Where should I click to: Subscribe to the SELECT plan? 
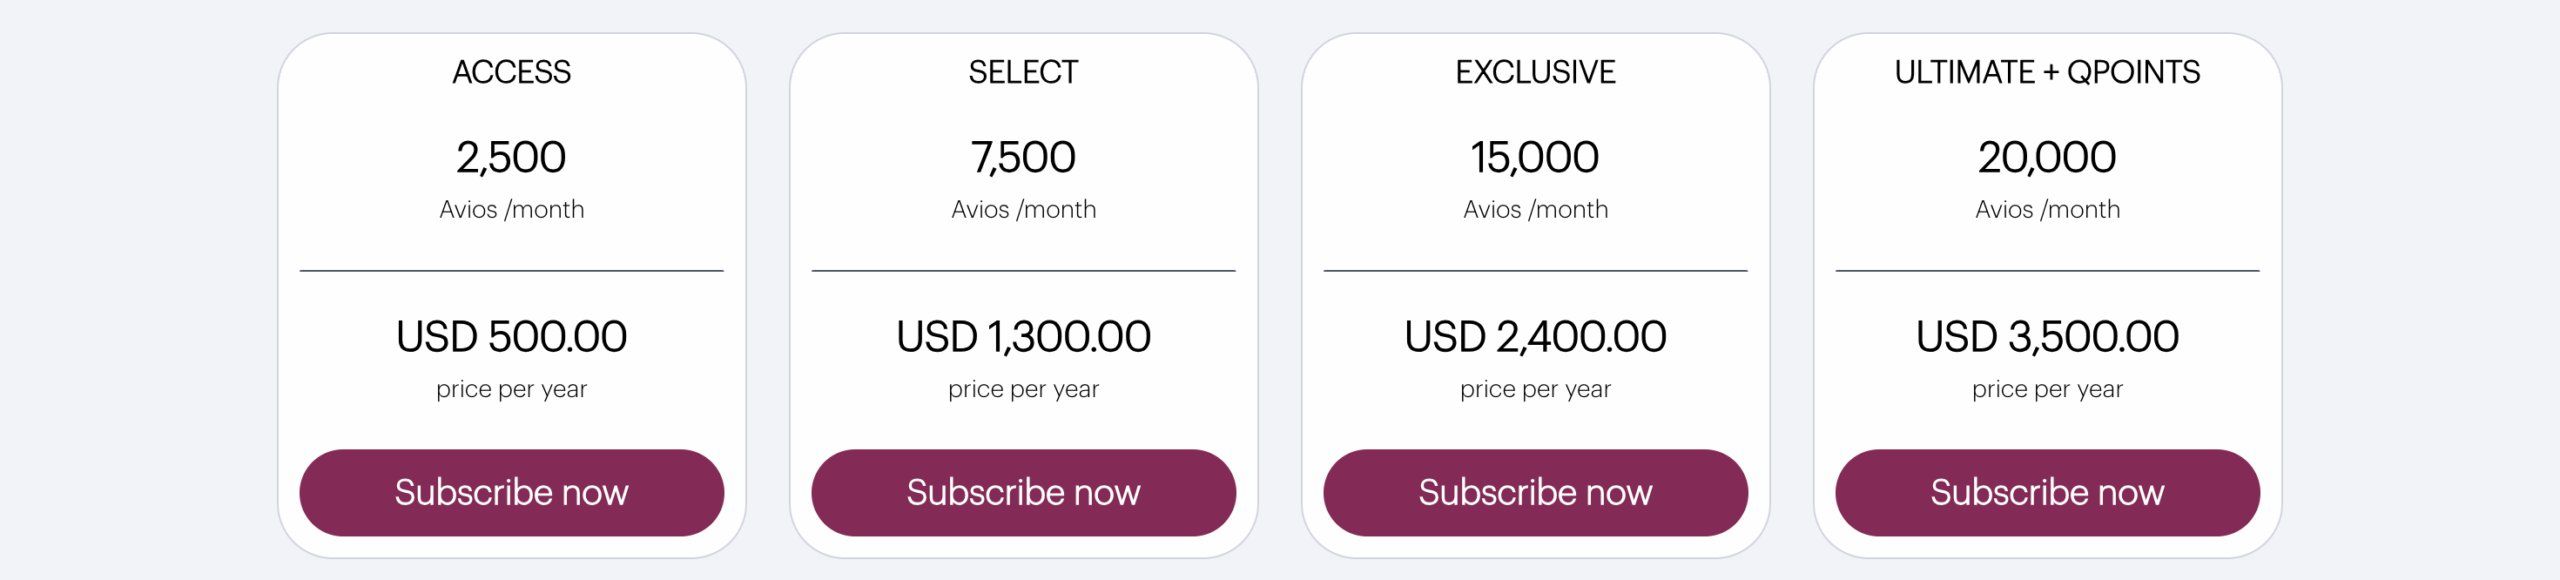coord(1023,492)
